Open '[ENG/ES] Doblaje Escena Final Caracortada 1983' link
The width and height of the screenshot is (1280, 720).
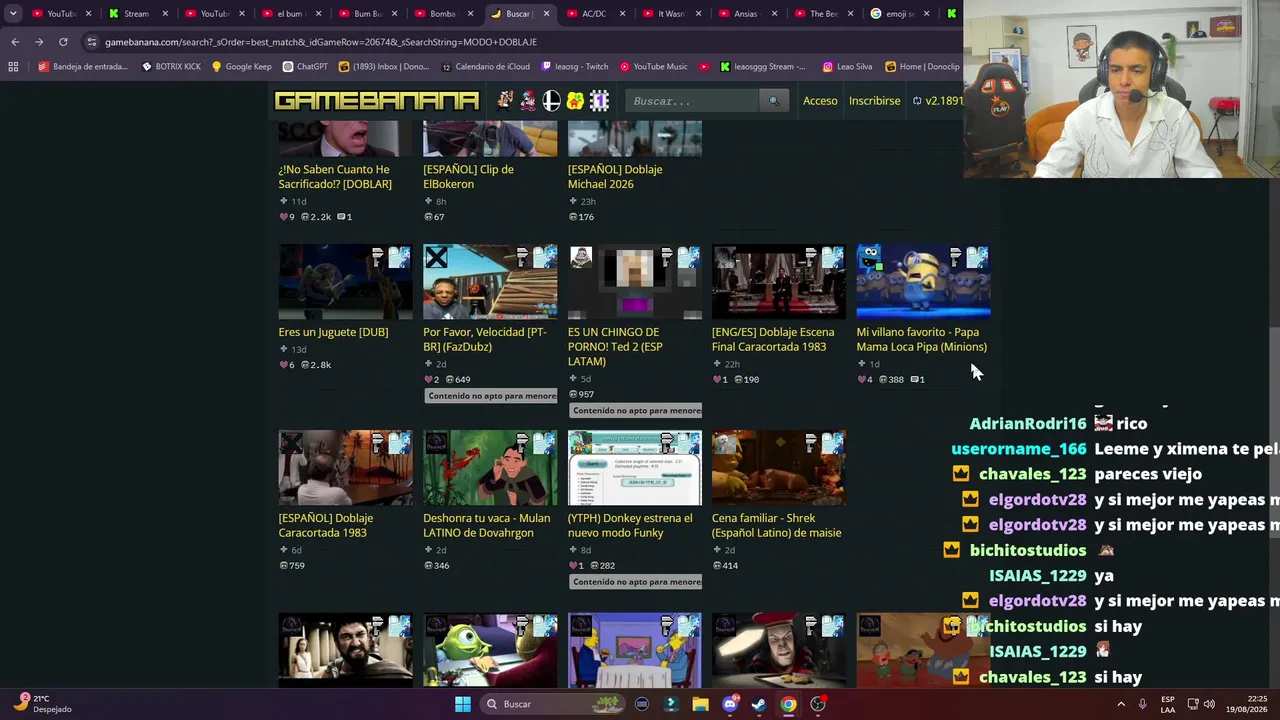[773, 339]
